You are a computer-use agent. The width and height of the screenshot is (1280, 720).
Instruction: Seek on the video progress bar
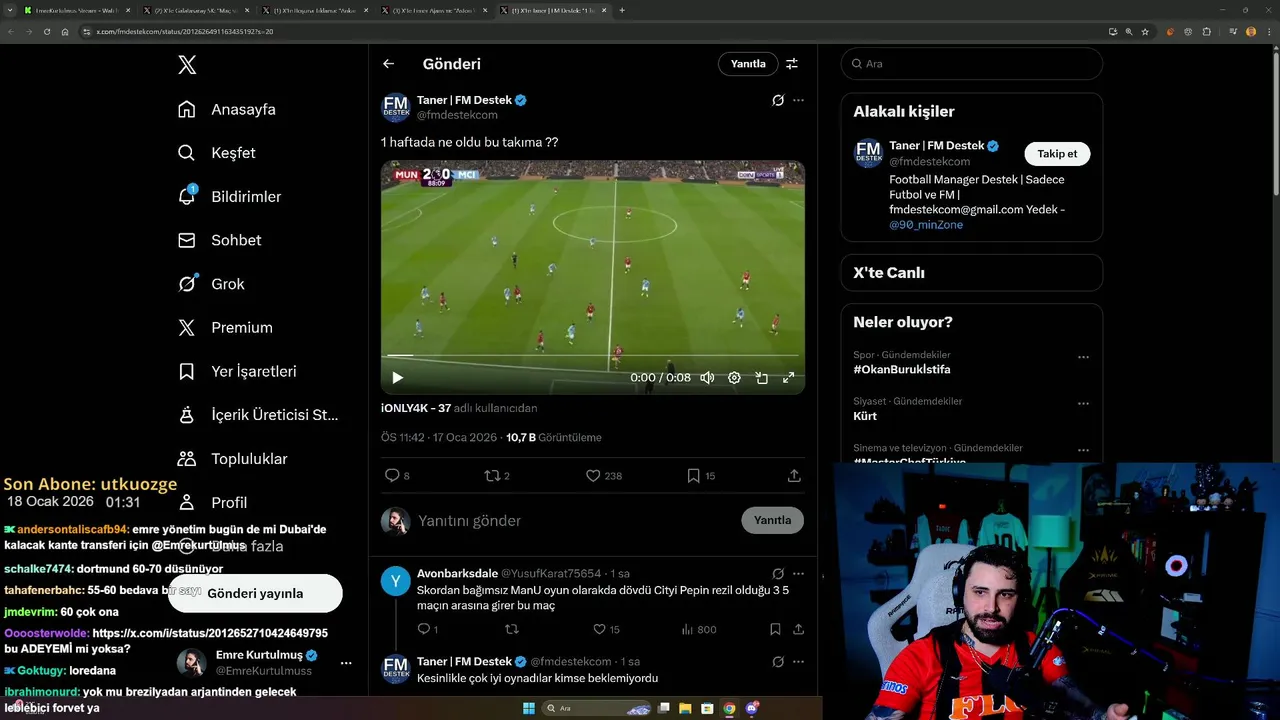click(x=592, y=355)
